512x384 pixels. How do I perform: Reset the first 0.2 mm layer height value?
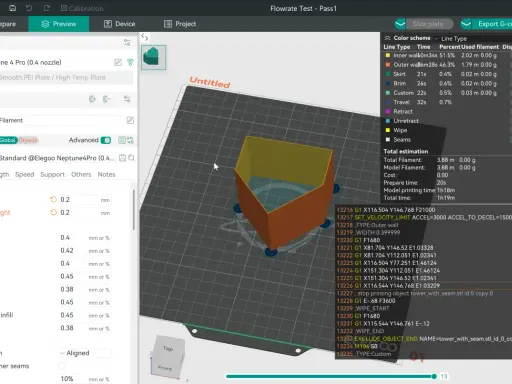53,199
